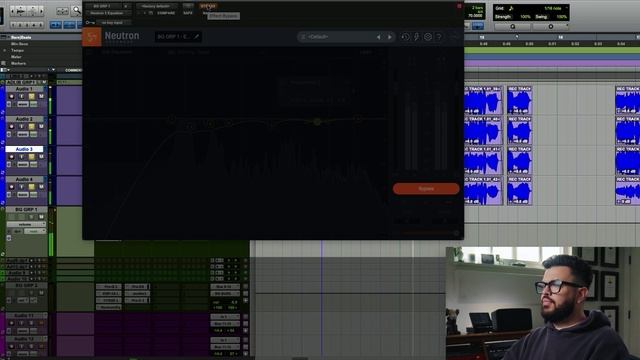Toggle SAFE automation in plugin header
Viewport: 640px width, 360px height.
[x=188, y=13]
